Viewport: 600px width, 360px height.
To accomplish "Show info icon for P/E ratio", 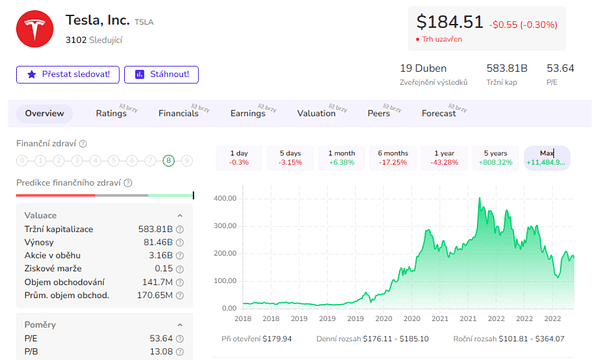I will point(180,339).
